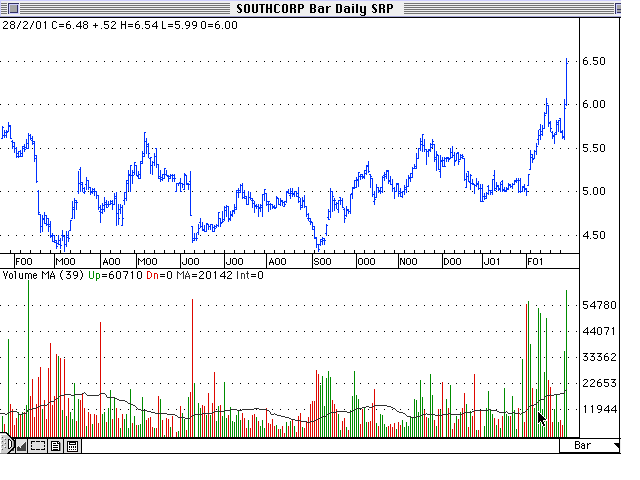Click the 54780 volume axis label
Screen dimensions: 640x480
599,305
